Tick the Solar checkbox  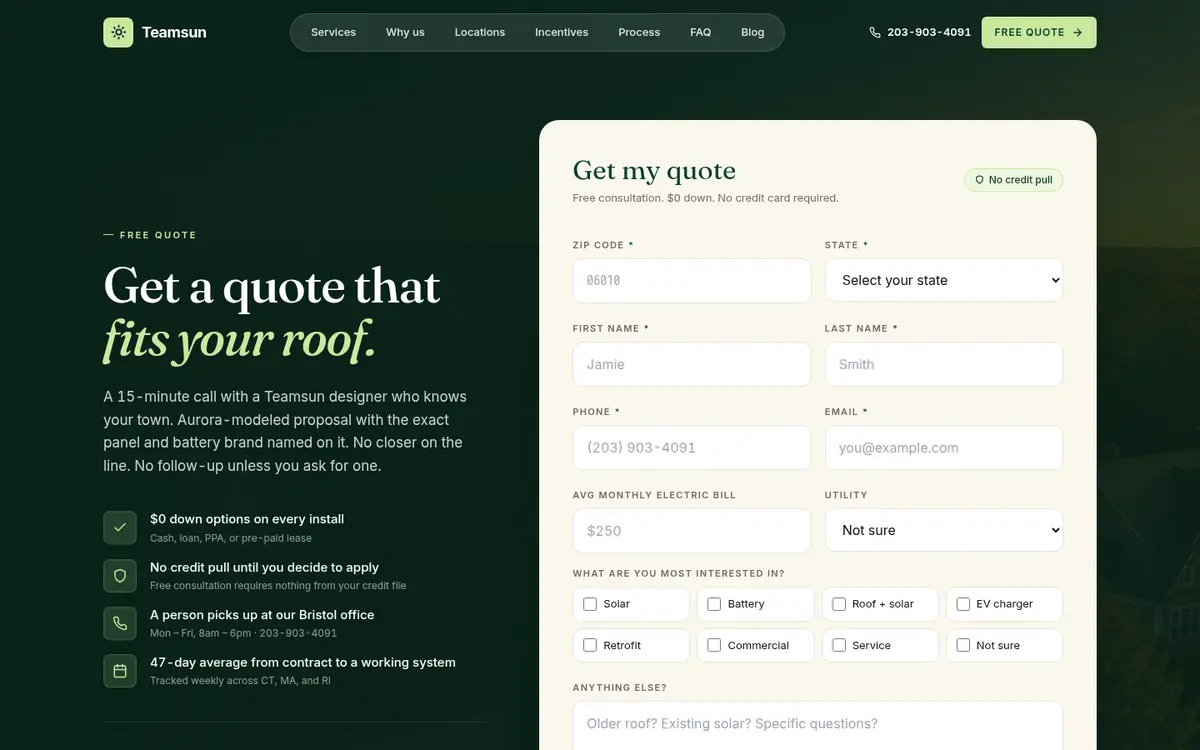tap(590, 604)
